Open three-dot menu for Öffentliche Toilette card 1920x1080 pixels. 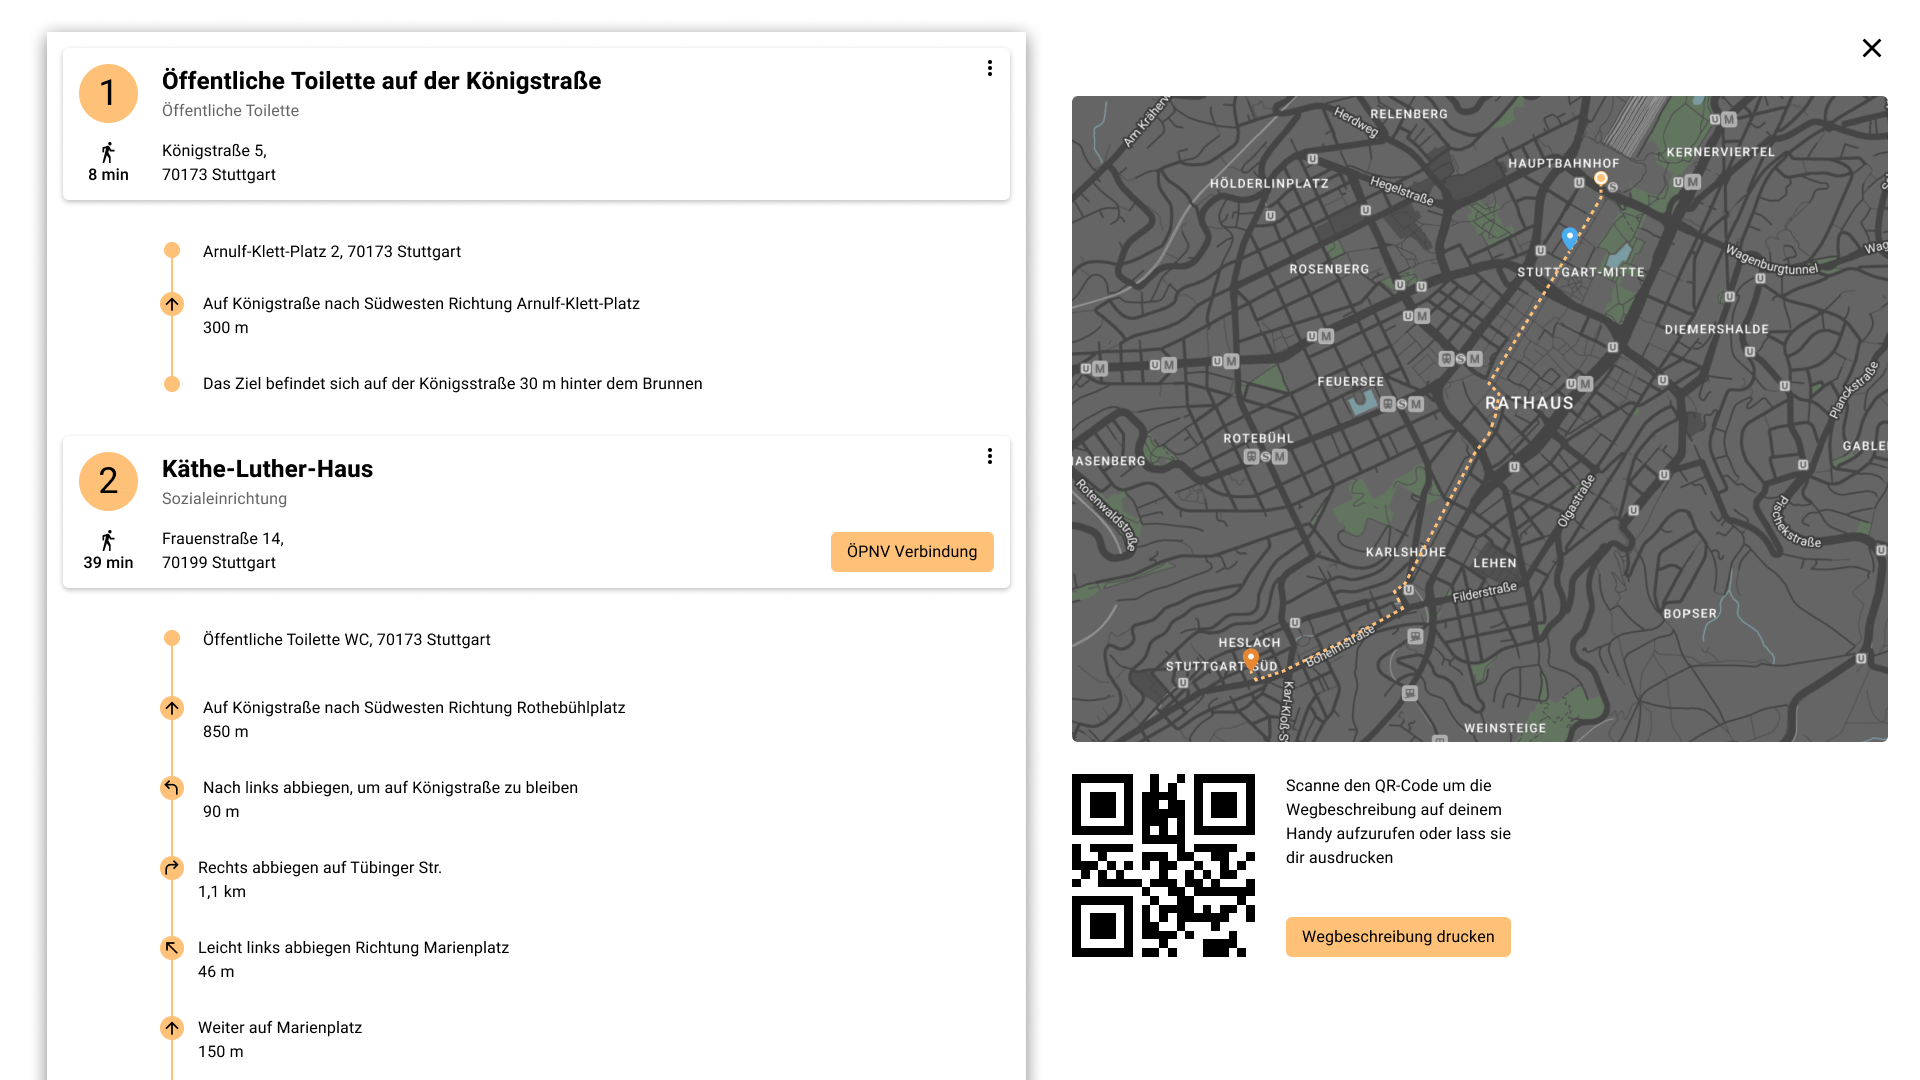click(x=990, y=68)
